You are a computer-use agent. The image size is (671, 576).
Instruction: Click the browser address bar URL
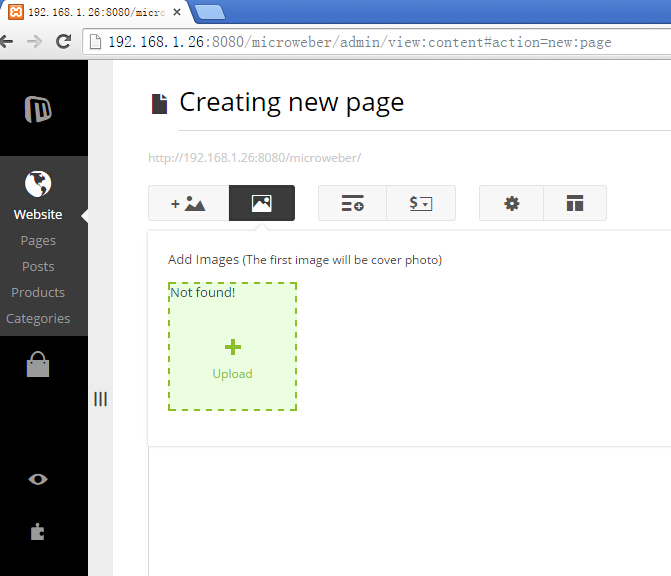[359, 42]
